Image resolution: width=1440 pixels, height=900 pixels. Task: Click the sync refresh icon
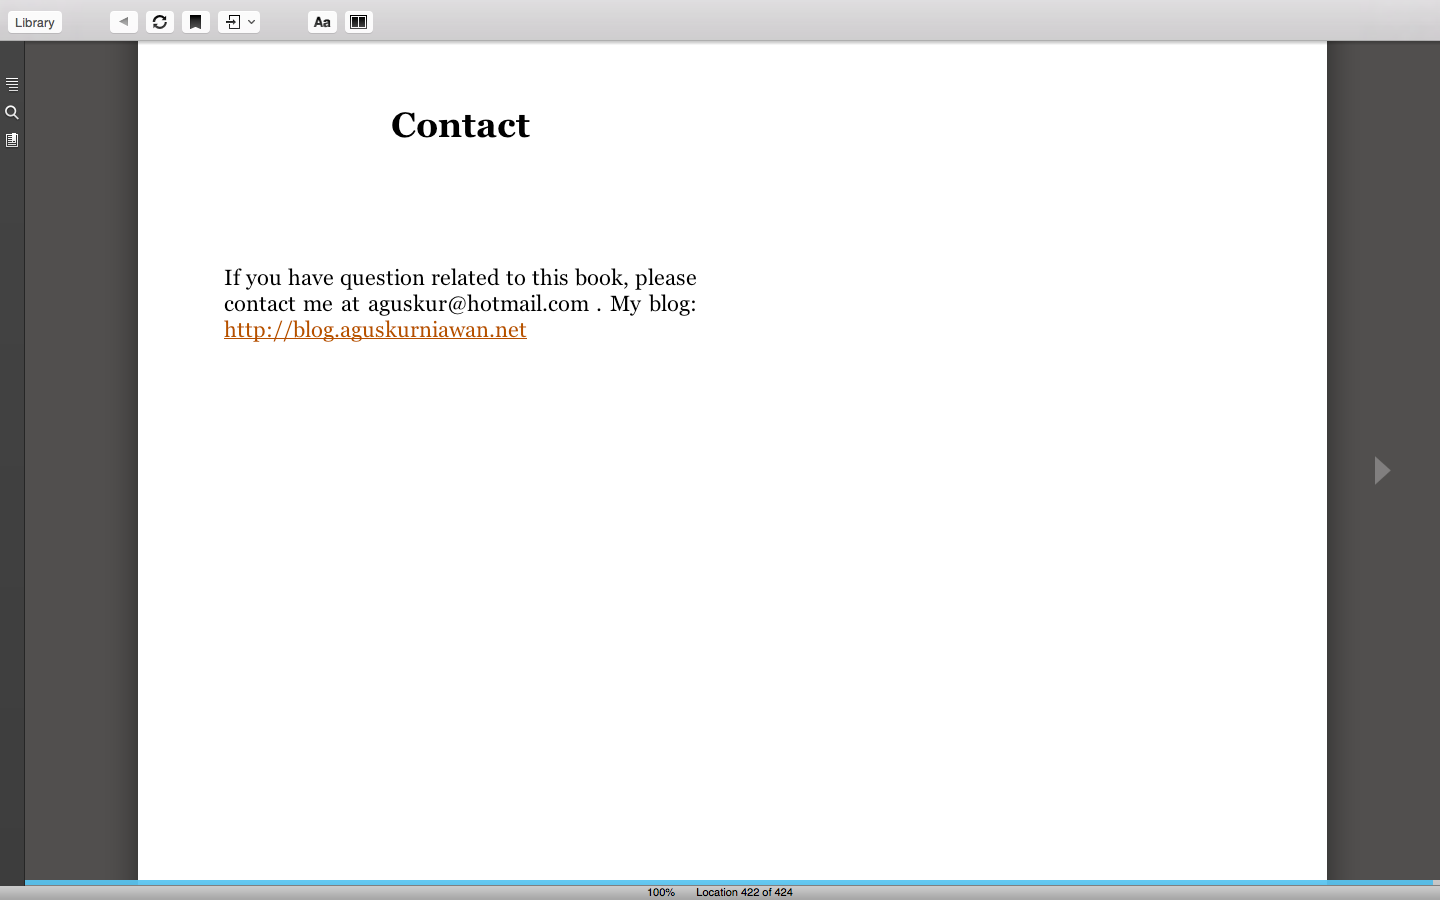coord(160,22)
